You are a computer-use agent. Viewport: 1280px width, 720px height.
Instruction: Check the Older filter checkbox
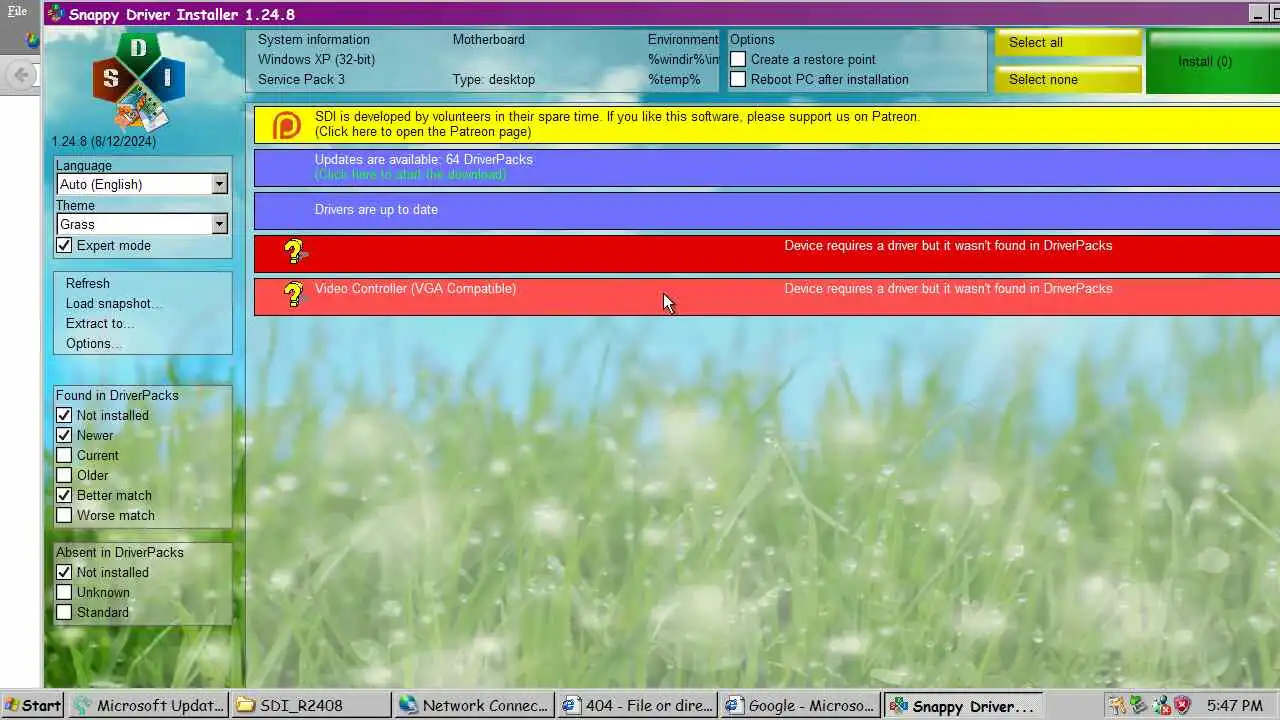tap(64, 475)
